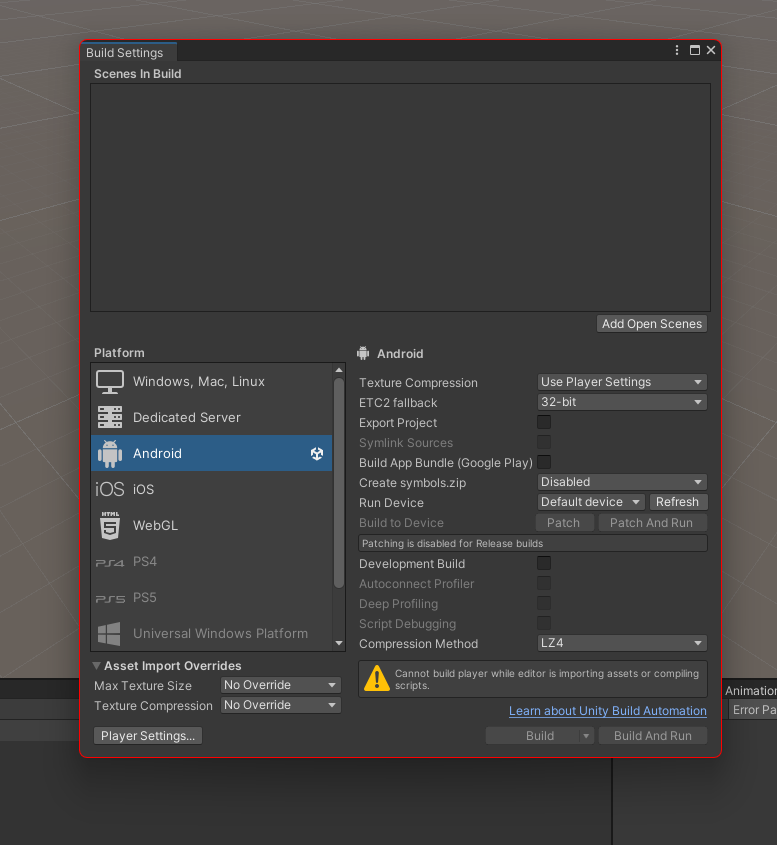Viewport: 777px width, 845px height.
Task: Select the Windows, Mac, Linux monitor icon
Action: coord(110,382)
